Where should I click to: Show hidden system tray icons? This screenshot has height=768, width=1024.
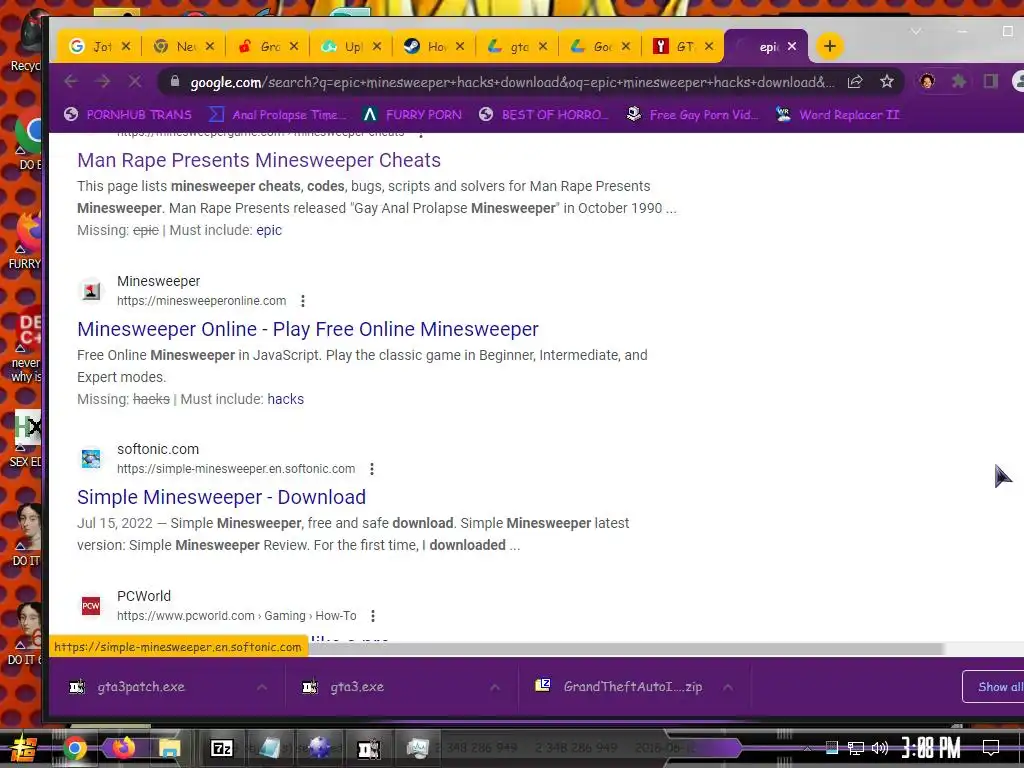807,748
